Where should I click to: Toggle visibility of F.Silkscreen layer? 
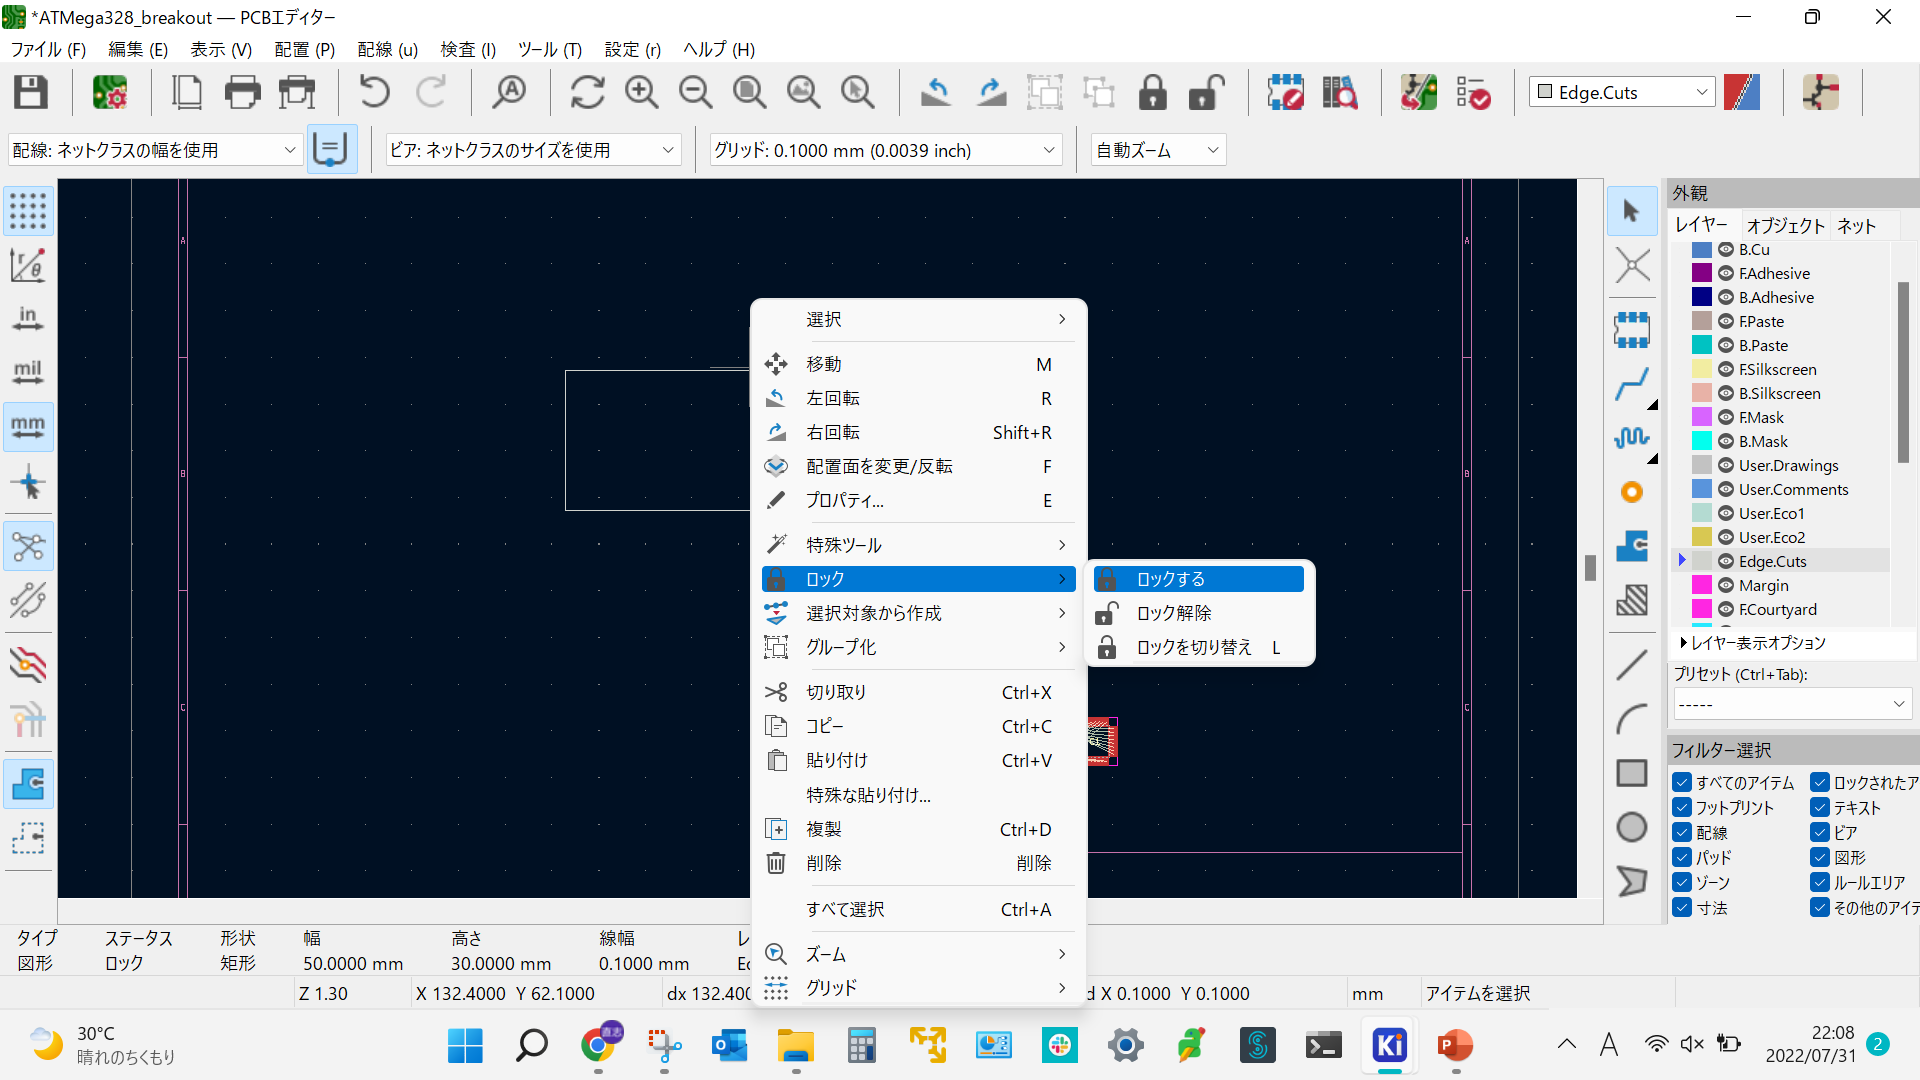1726,370
